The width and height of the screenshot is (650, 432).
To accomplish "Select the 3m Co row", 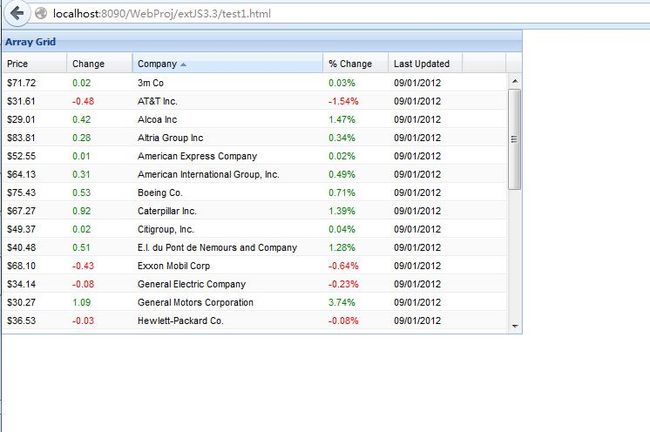I will [x=255, y=83].
